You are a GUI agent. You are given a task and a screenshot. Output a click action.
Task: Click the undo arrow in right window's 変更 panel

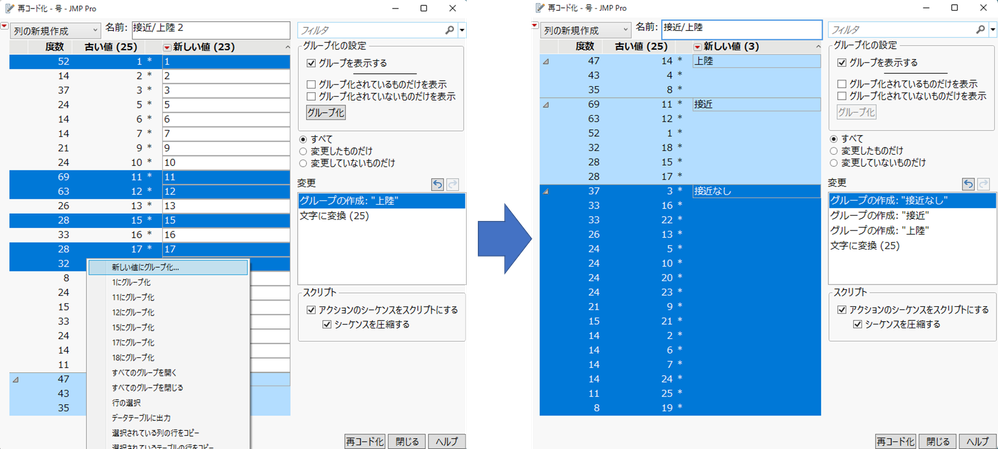967,184
